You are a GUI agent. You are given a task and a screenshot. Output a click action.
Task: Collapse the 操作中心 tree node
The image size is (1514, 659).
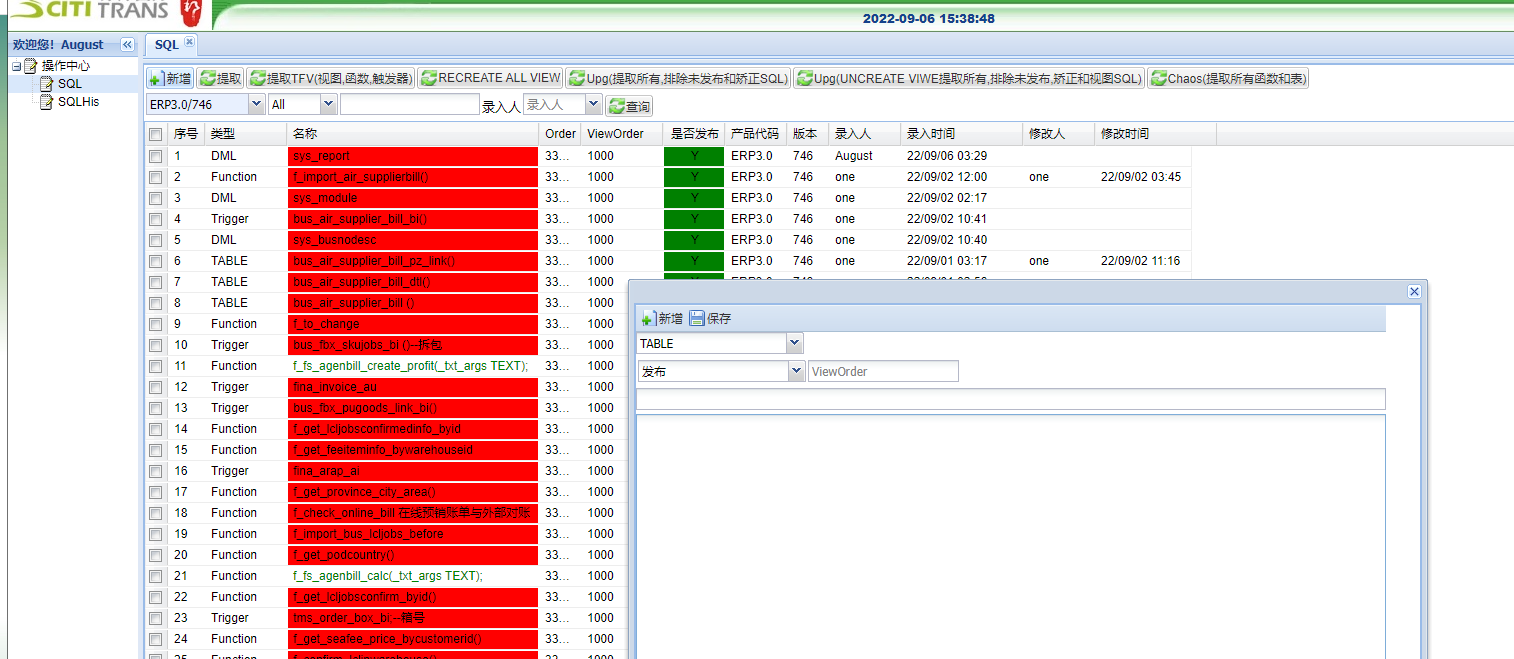[x=17, y=66]
